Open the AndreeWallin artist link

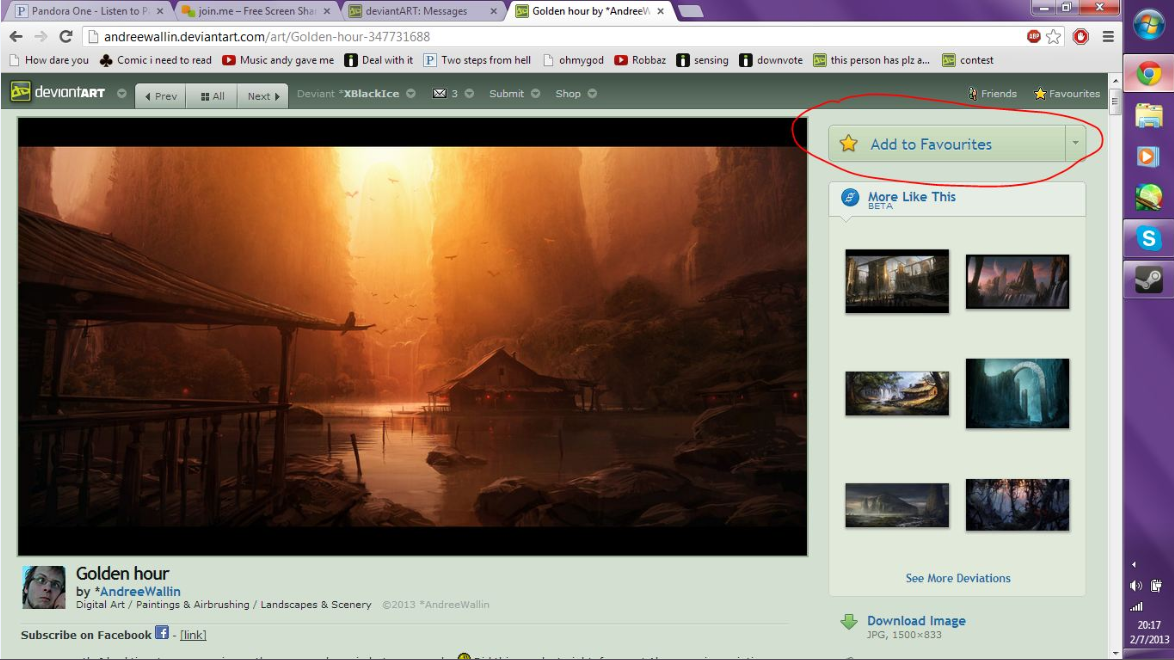pos(140,591)
